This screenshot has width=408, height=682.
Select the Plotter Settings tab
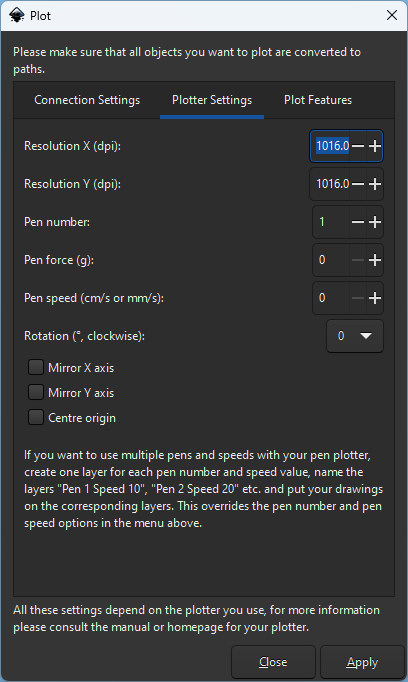pos(212,100)
